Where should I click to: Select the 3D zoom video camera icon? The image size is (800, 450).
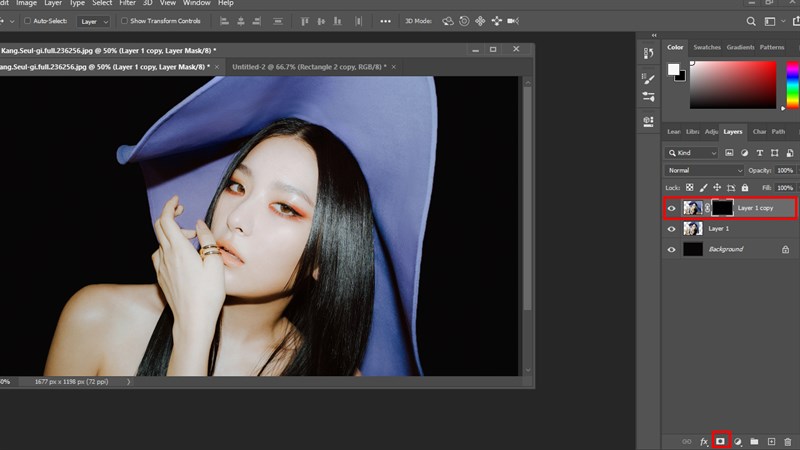pyautogui.click(x=513, y=21)
